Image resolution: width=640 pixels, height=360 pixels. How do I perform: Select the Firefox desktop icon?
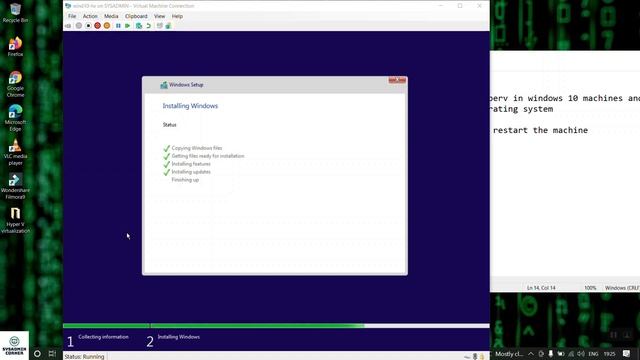[16, 46]
